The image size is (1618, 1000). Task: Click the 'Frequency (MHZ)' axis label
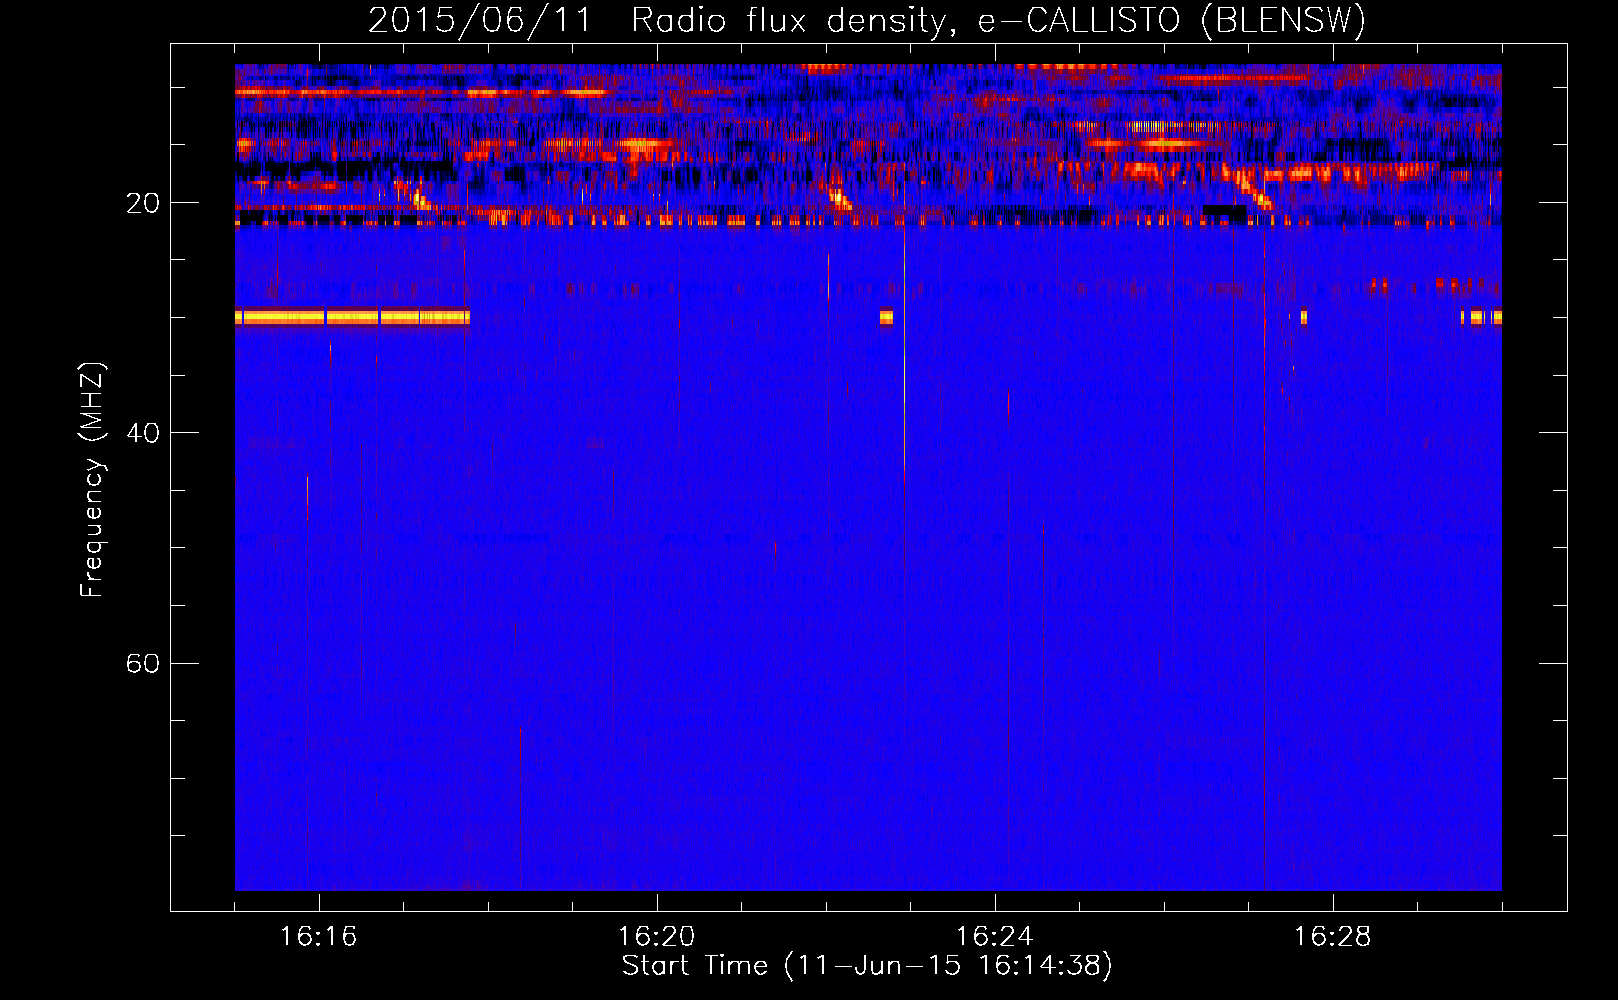pyautogui.click(x=91, y=479)
